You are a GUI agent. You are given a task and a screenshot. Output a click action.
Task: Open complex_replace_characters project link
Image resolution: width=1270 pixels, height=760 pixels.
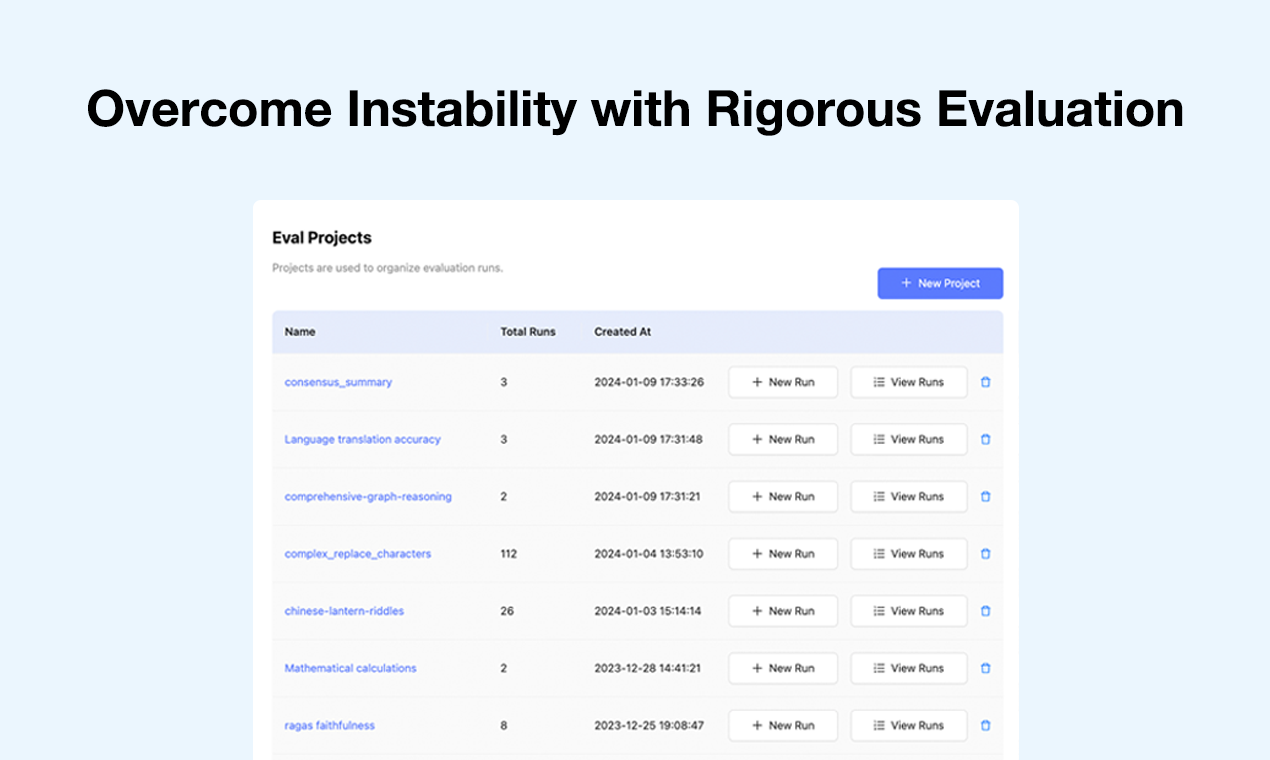[358, 553]
